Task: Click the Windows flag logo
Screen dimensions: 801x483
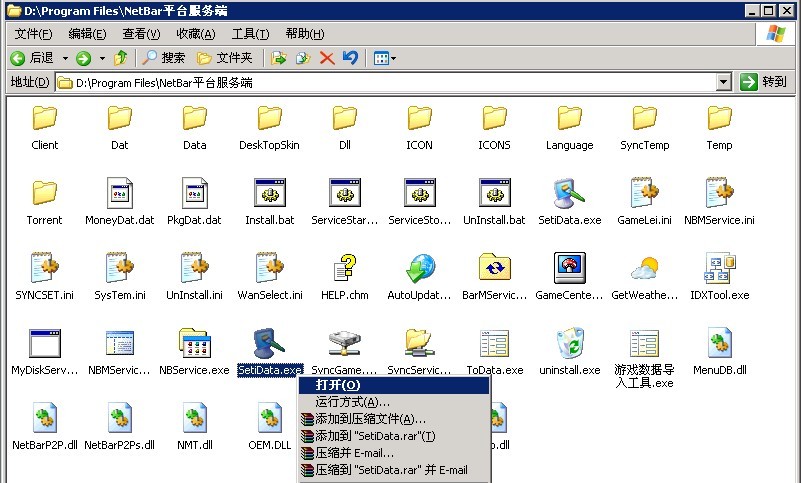Action: click(x=775, y=34)
